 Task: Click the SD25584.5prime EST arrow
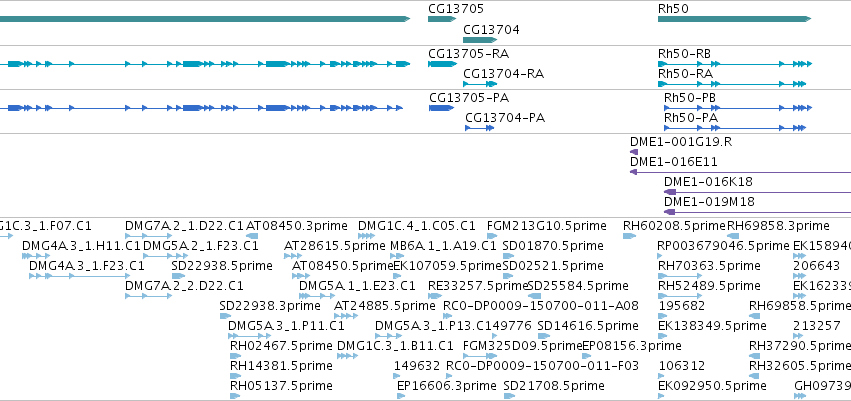pyautogui.click(x=535, y=296)
